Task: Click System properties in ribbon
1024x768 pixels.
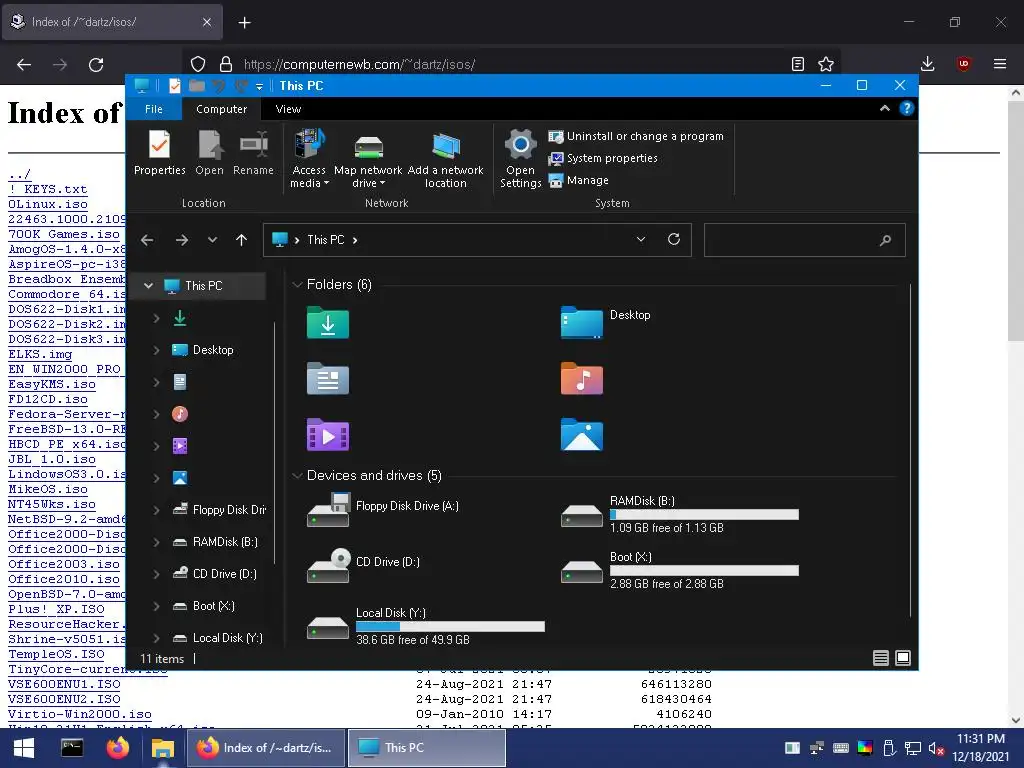Action: pos(603,158)
